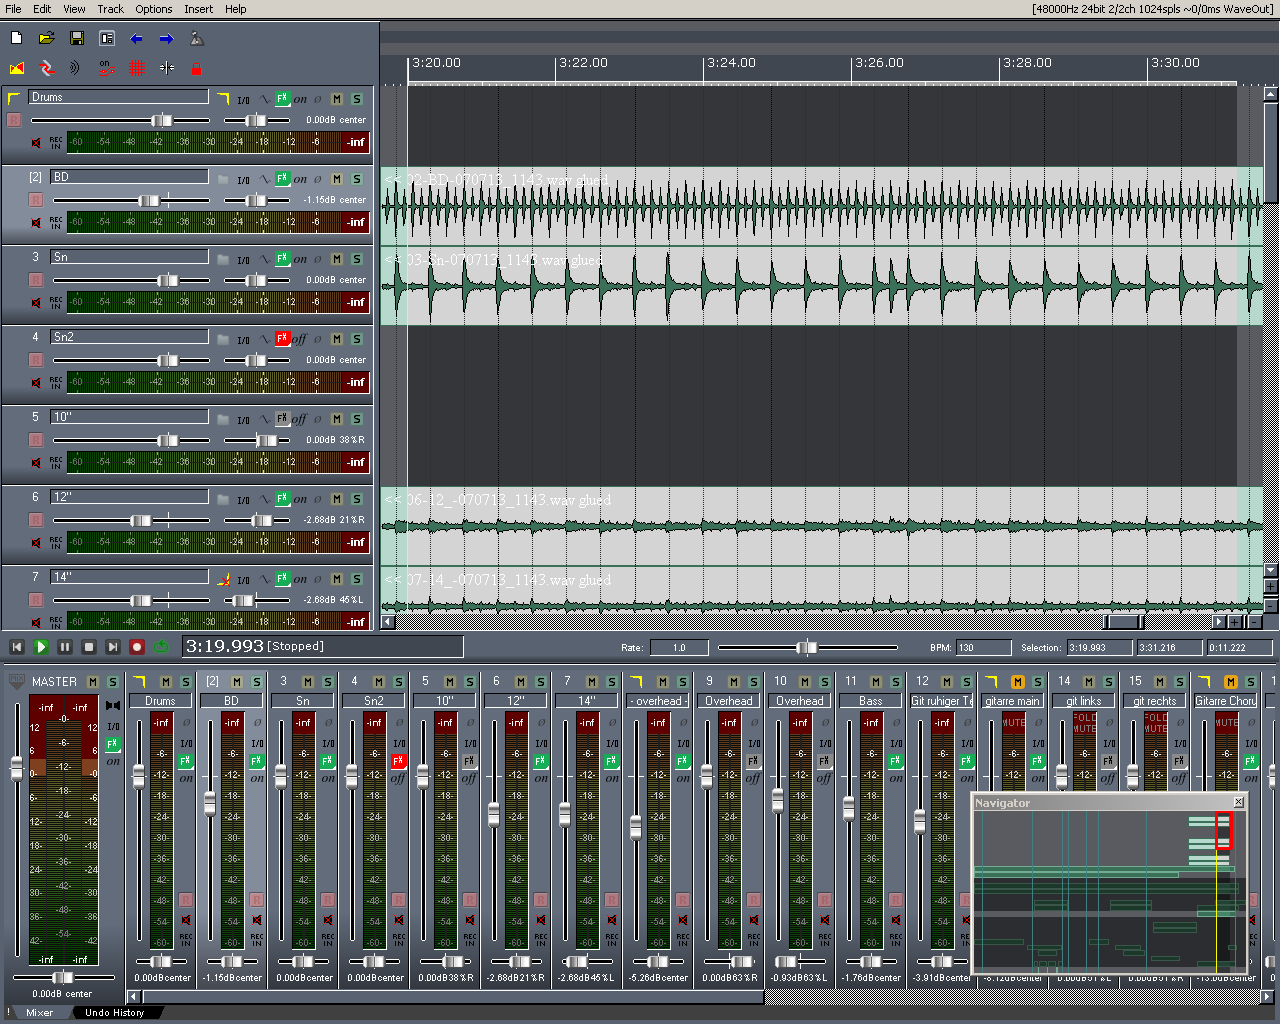Unmute the gitarre main strip in the mixer
The image size is (1280, 1024).
click(1017, 682)
